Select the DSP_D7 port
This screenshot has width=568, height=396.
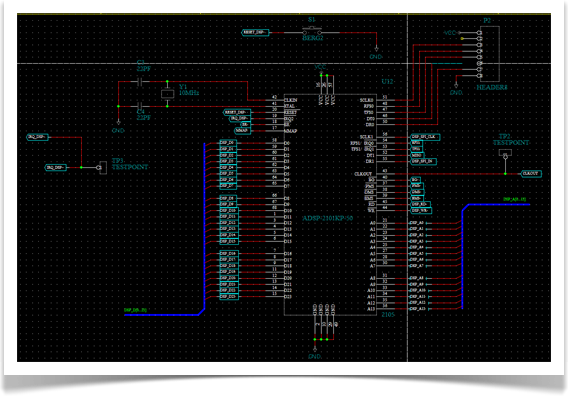tap(228, 186)
